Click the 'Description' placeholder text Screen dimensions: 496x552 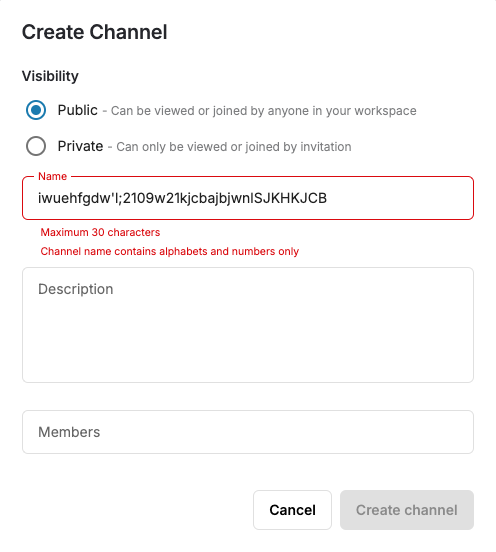click(76, 289)
